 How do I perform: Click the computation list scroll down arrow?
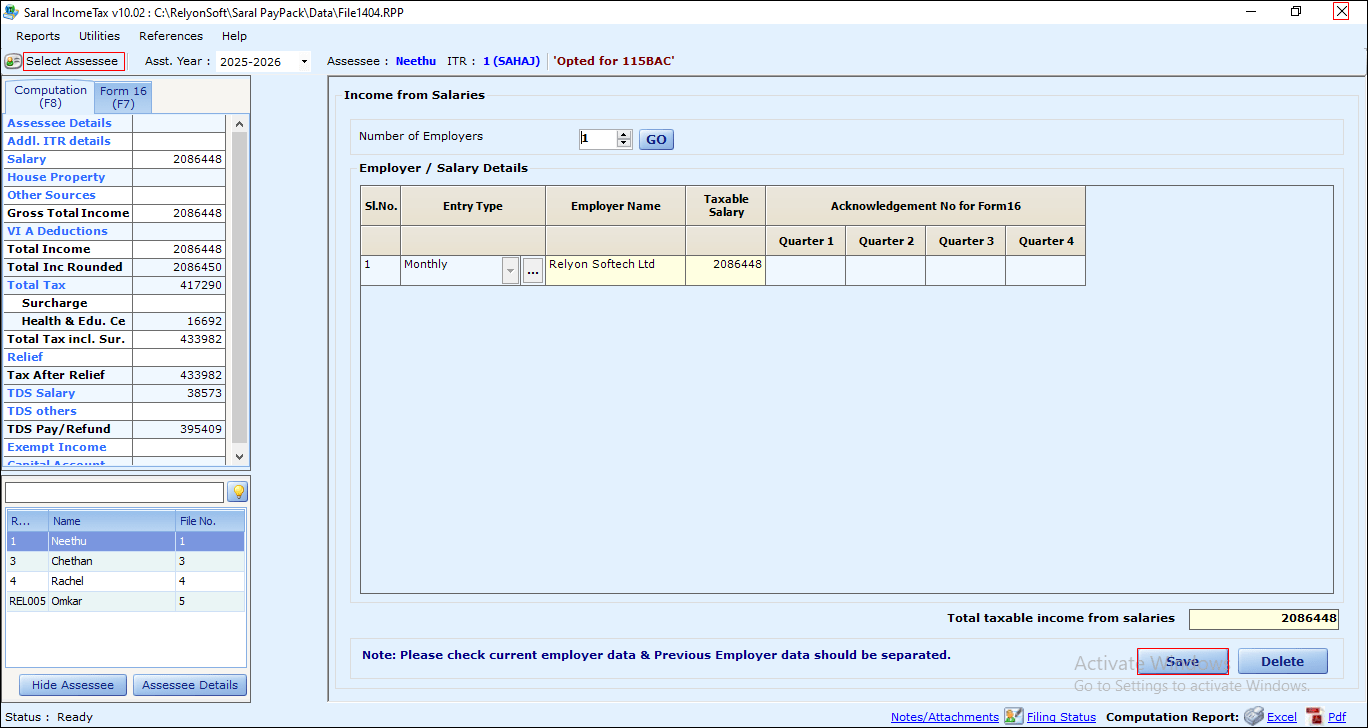238,456
